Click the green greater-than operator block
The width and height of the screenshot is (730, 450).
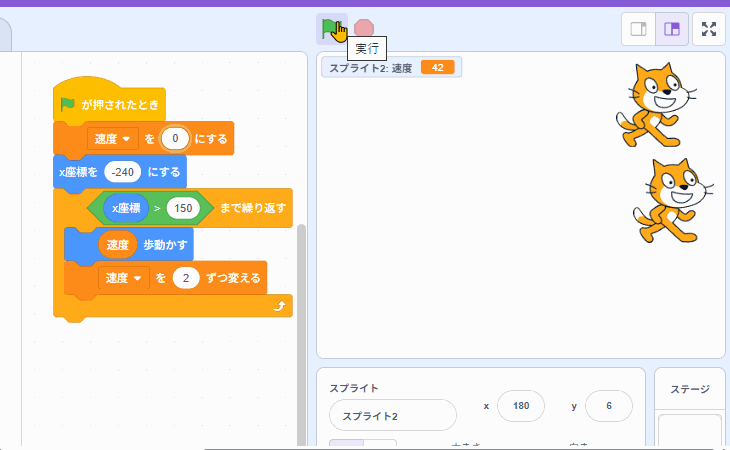(157, 208)
